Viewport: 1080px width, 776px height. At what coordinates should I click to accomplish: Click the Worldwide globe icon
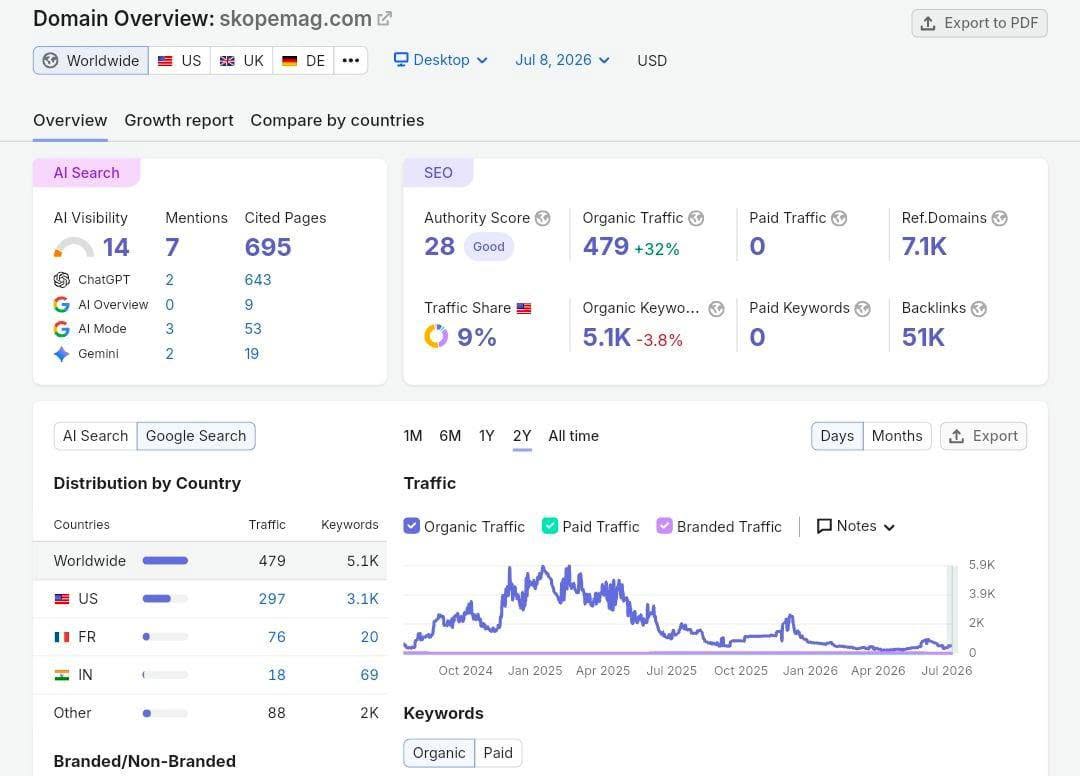[50, 61]
